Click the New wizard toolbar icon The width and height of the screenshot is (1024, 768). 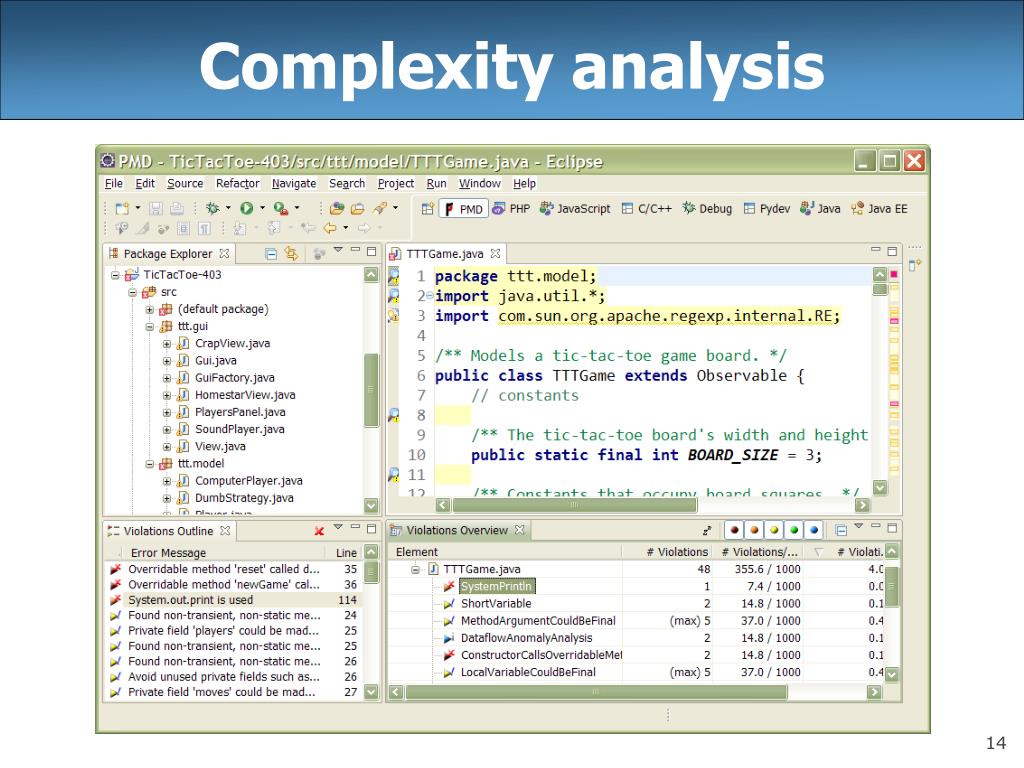pos(122,208)
